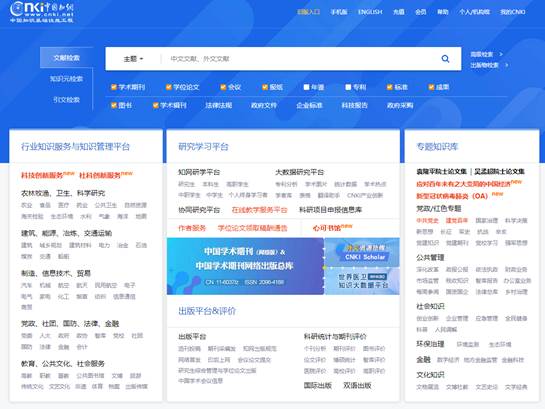Open 吴孟超院士论文集 link
Viewport: 545px width, 409px height.
(500, 171)
